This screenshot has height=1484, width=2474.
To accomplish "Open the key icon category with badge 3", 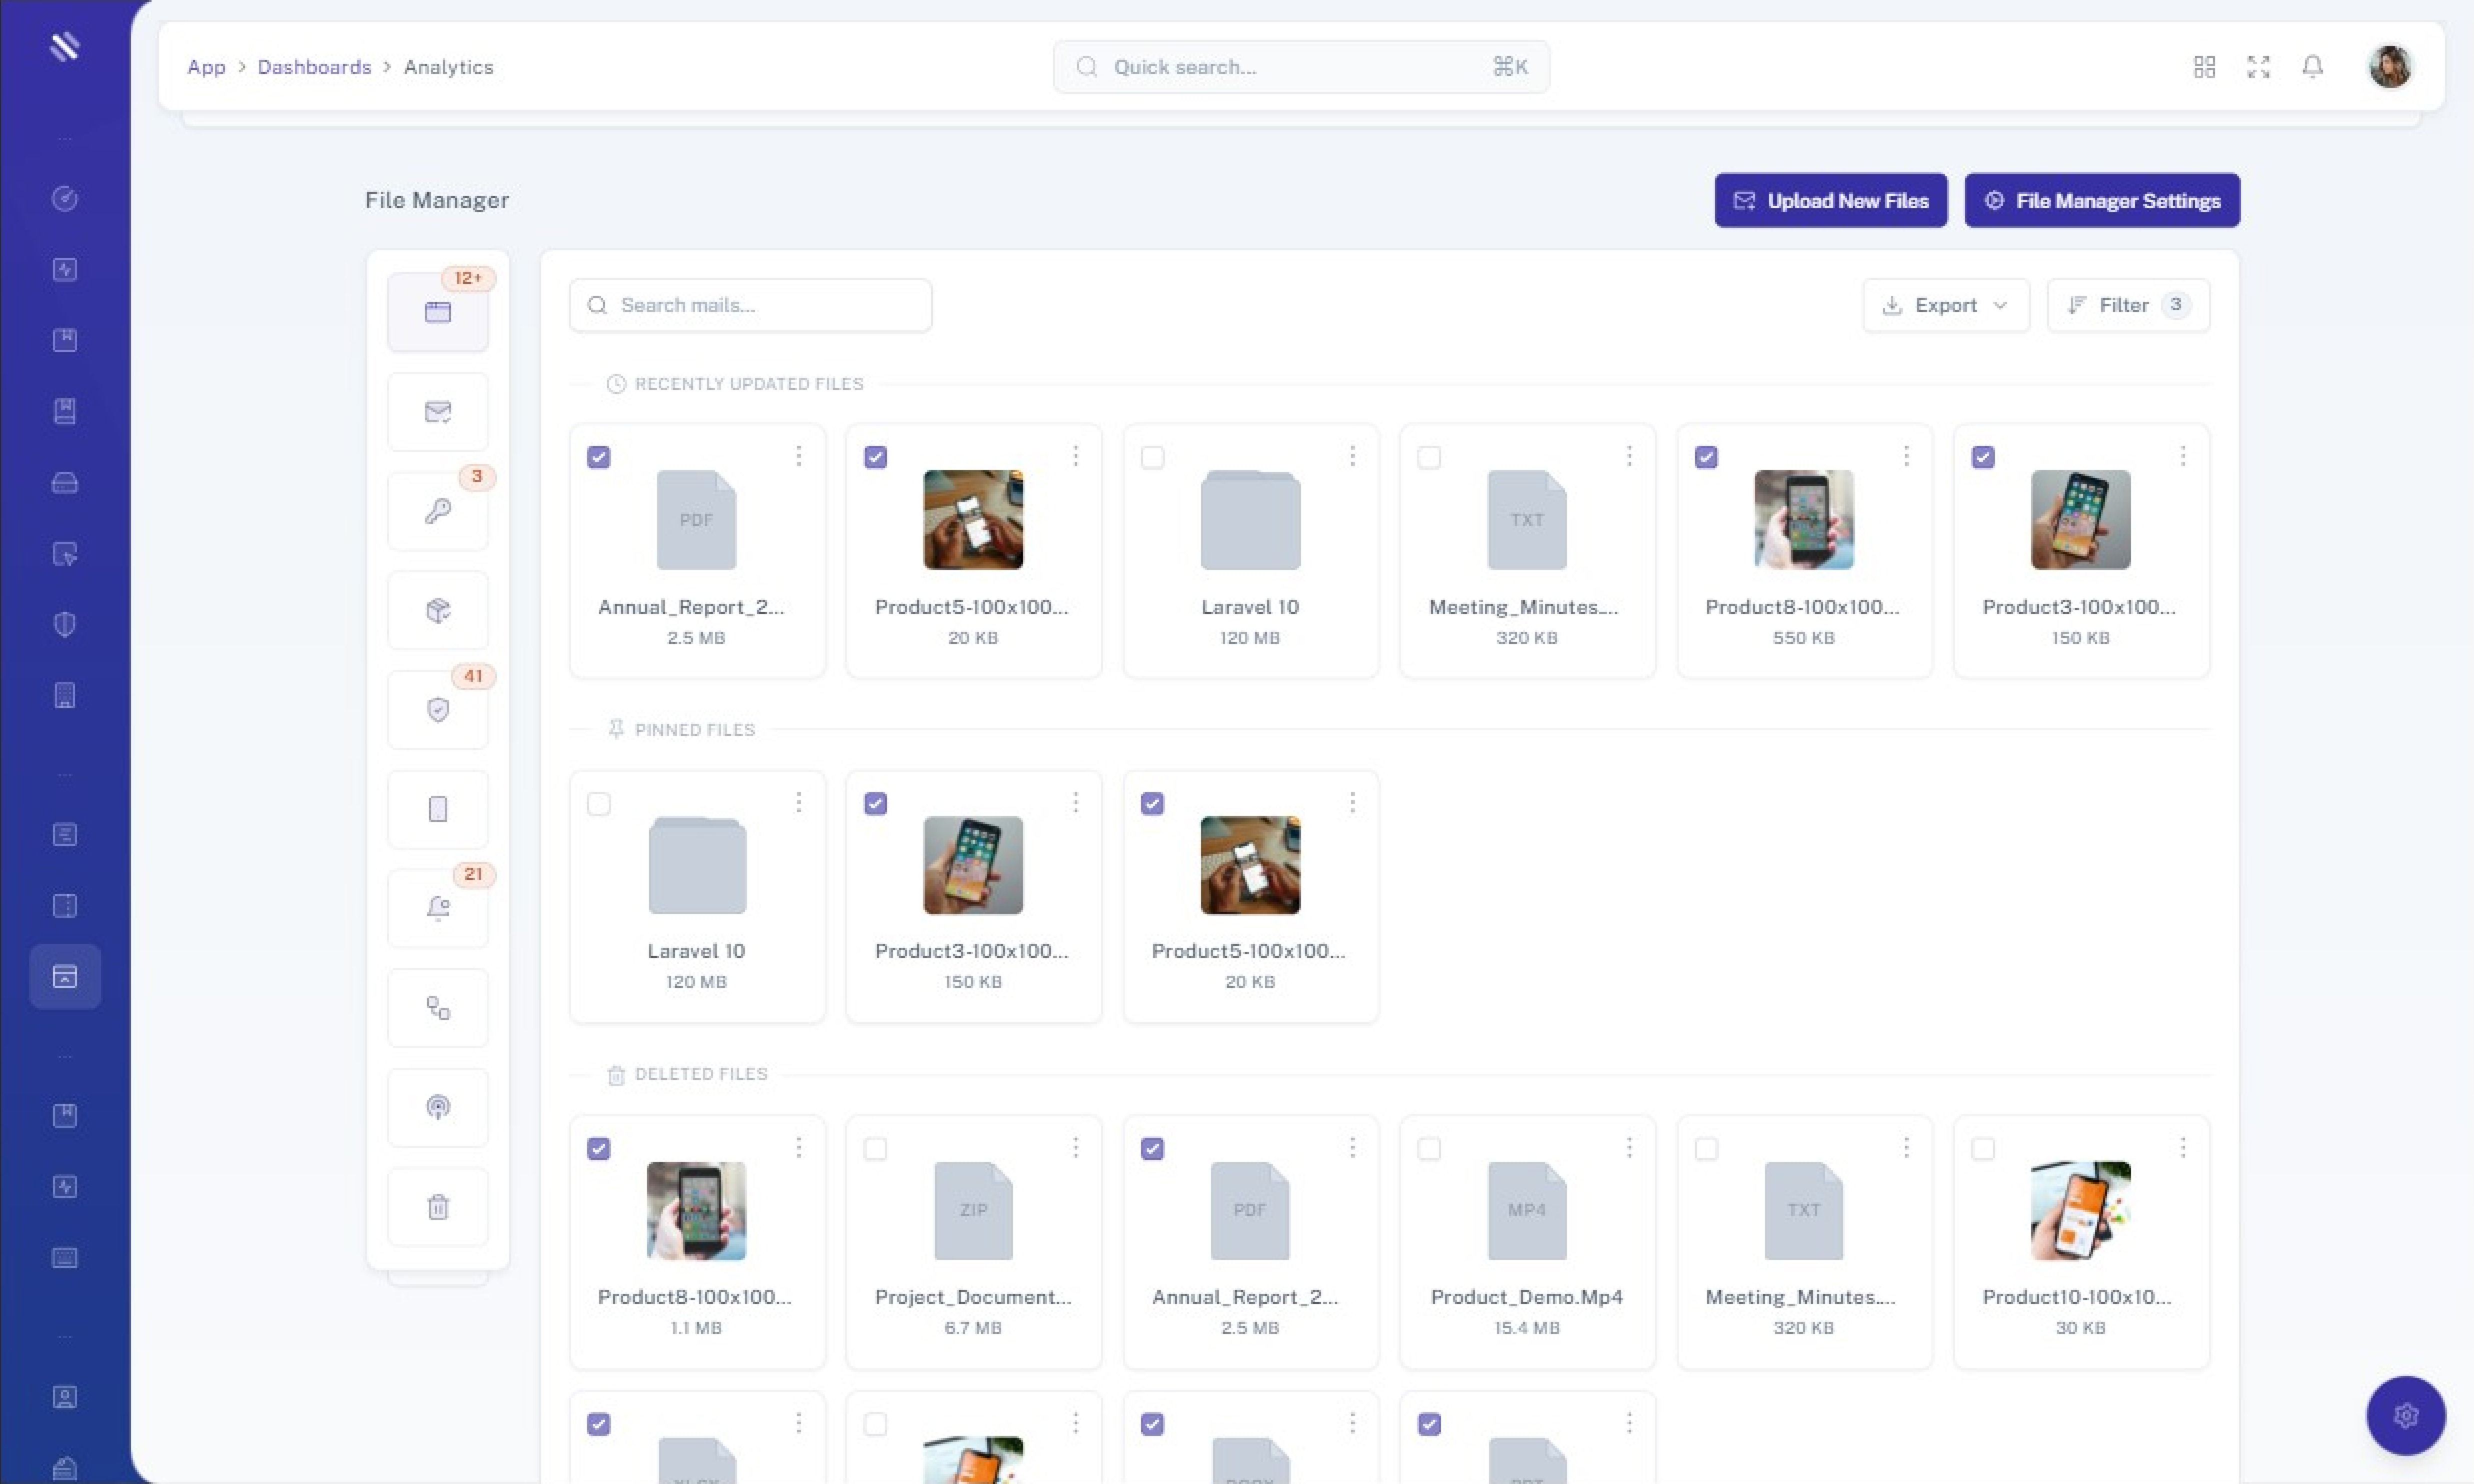I will pos(438,511).
